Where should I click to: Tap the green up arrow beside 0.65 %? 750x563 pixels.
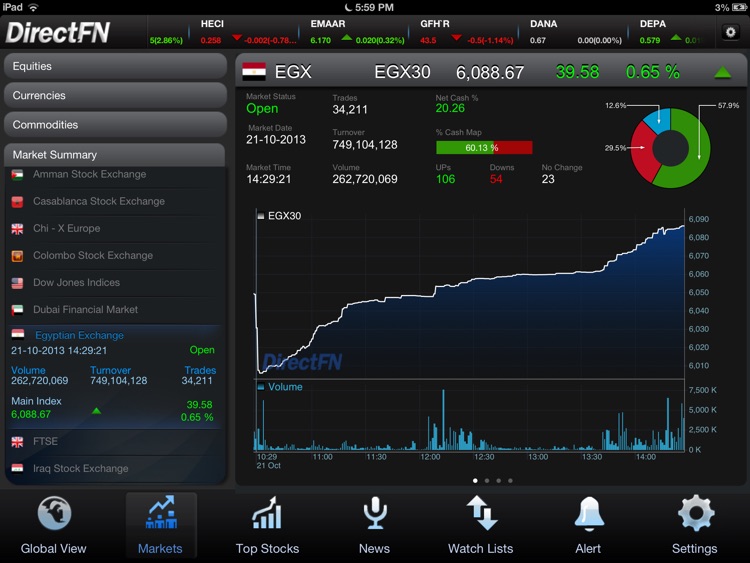(x=722, y=72)
